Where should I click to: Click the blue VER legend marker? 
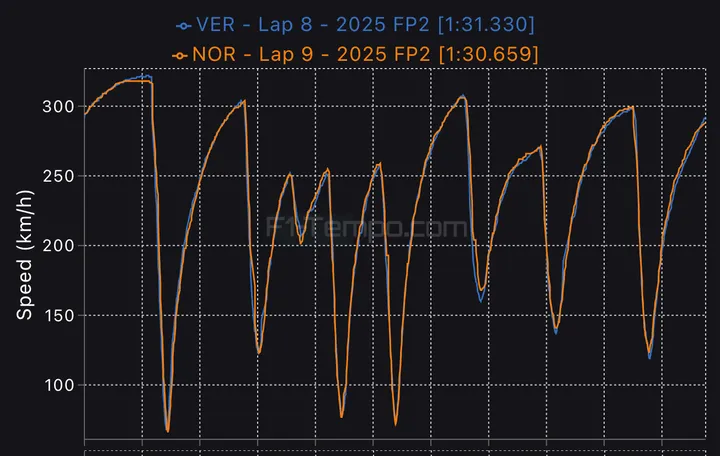184,26
